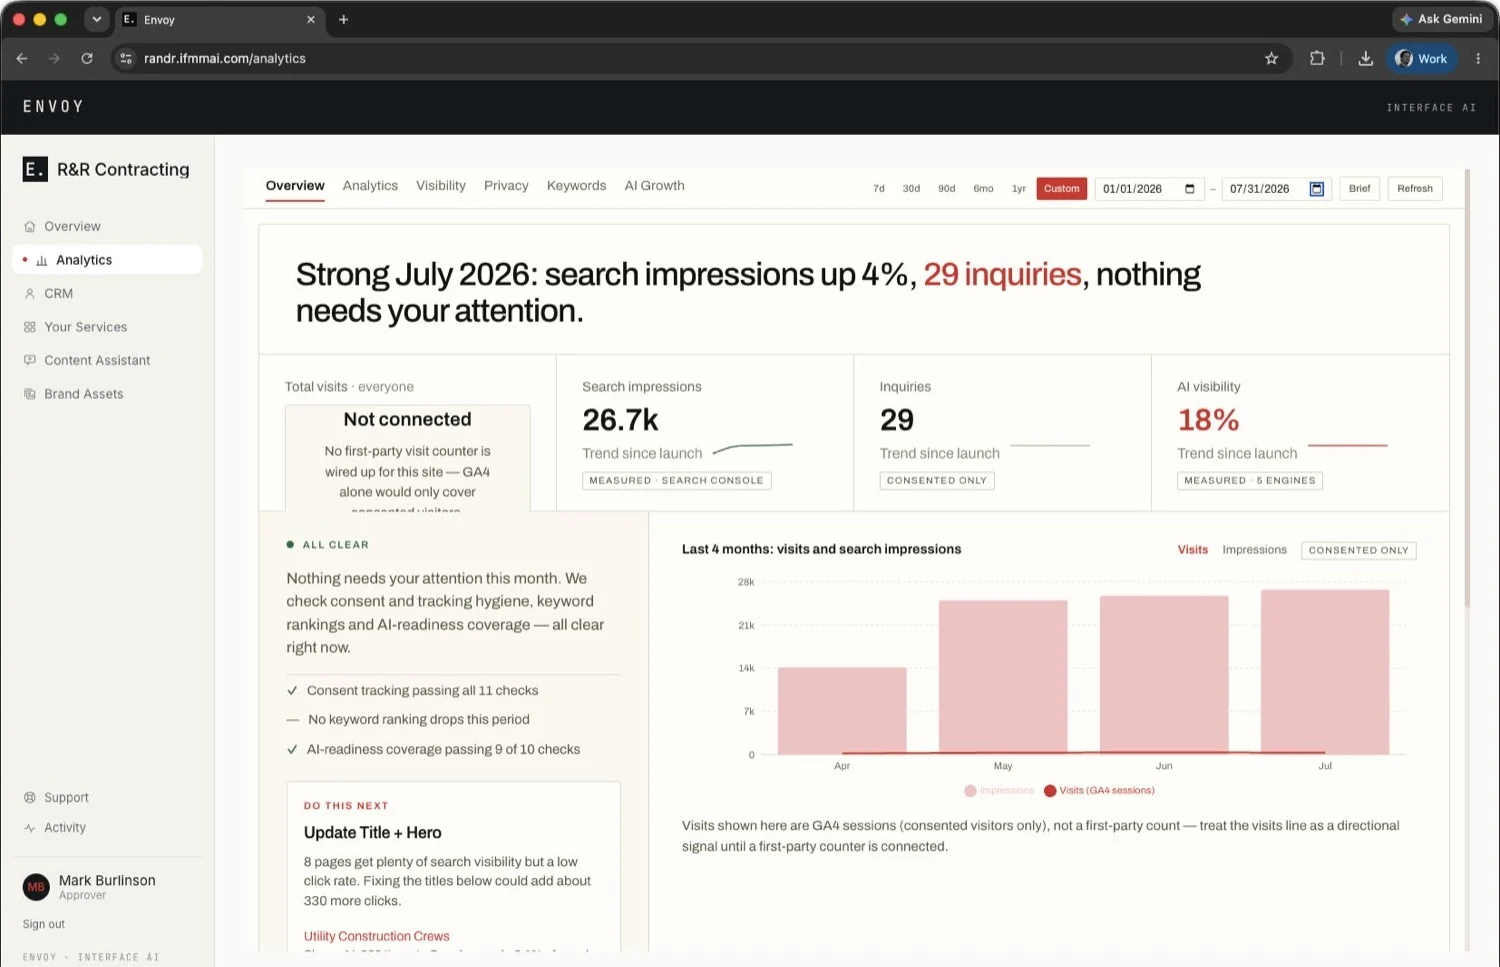Click the Refresh button
1500x967 pixels.
point(1415,188)
